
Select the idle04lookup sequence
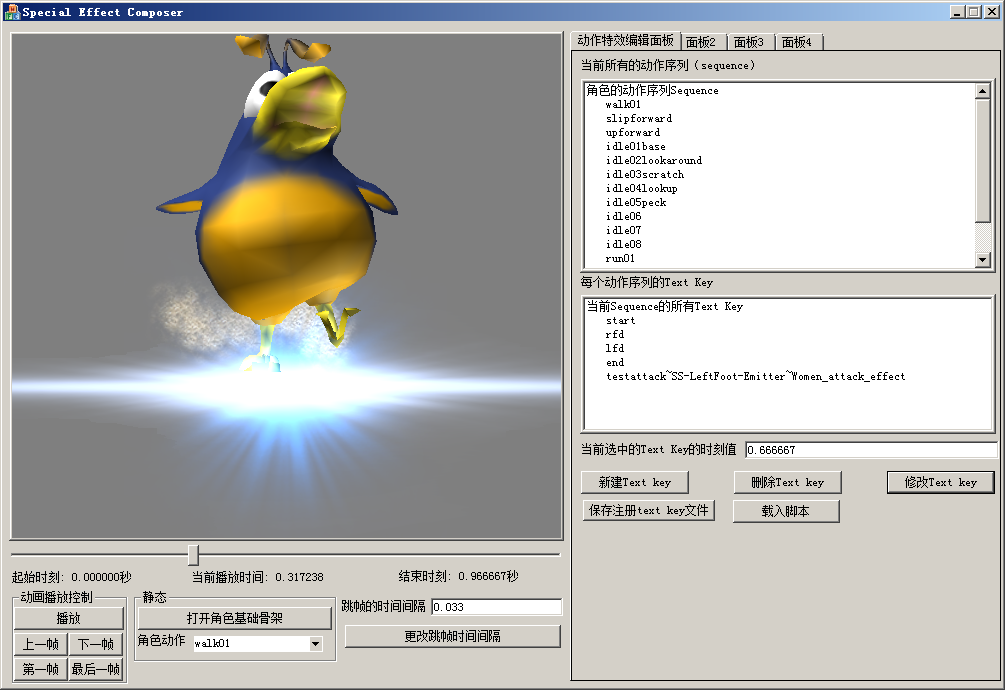641,189
